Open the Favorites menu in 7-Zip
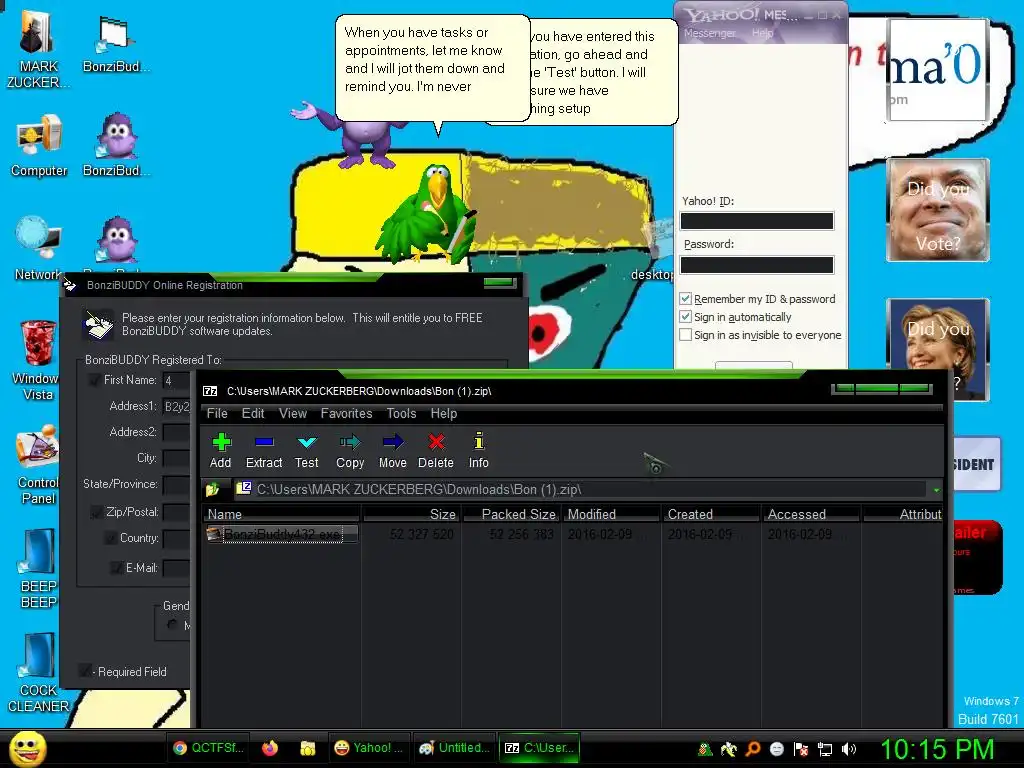This screenshot has height=768, width=1024. click(x=346, y=413)
